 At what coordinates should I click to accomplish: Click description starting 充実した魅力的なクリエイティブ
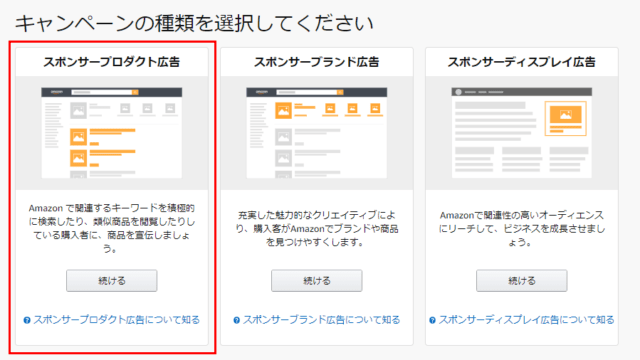tap(316, 229)
